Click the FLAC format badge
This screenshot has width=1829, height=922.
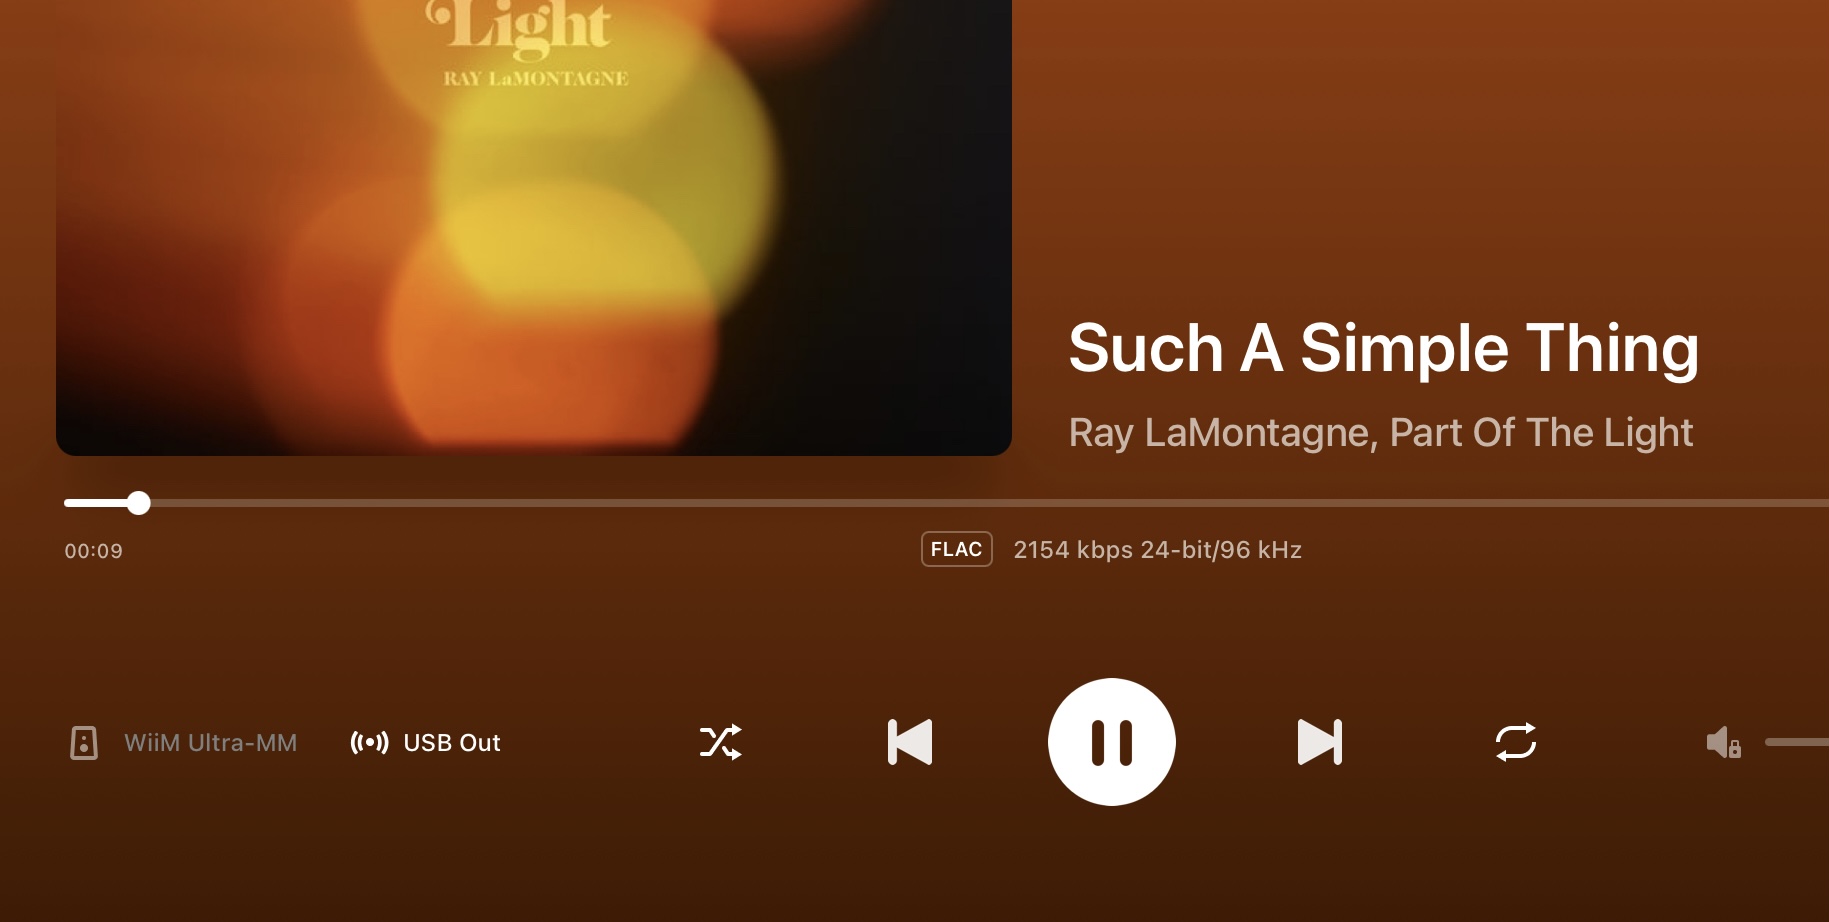[956, 549]
